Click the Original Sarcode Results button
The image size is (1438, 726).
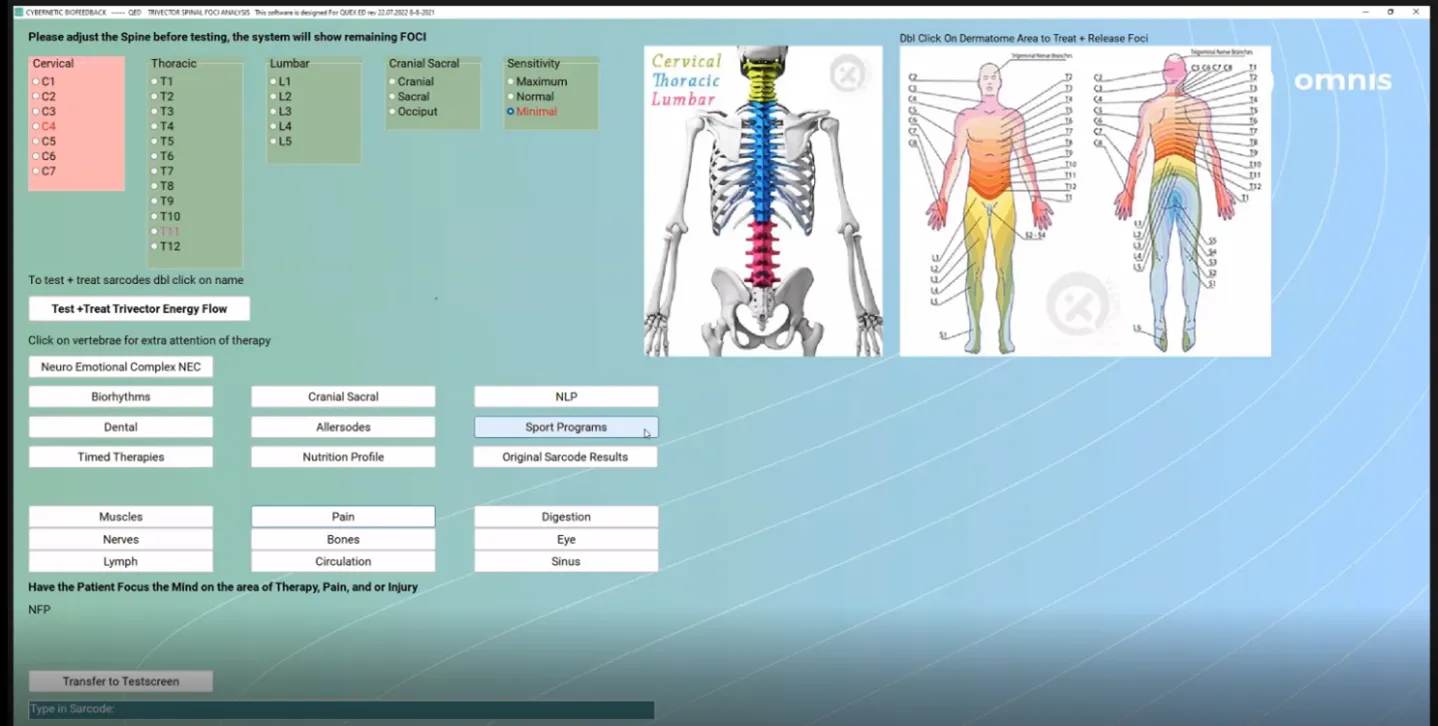coord(565,457)
